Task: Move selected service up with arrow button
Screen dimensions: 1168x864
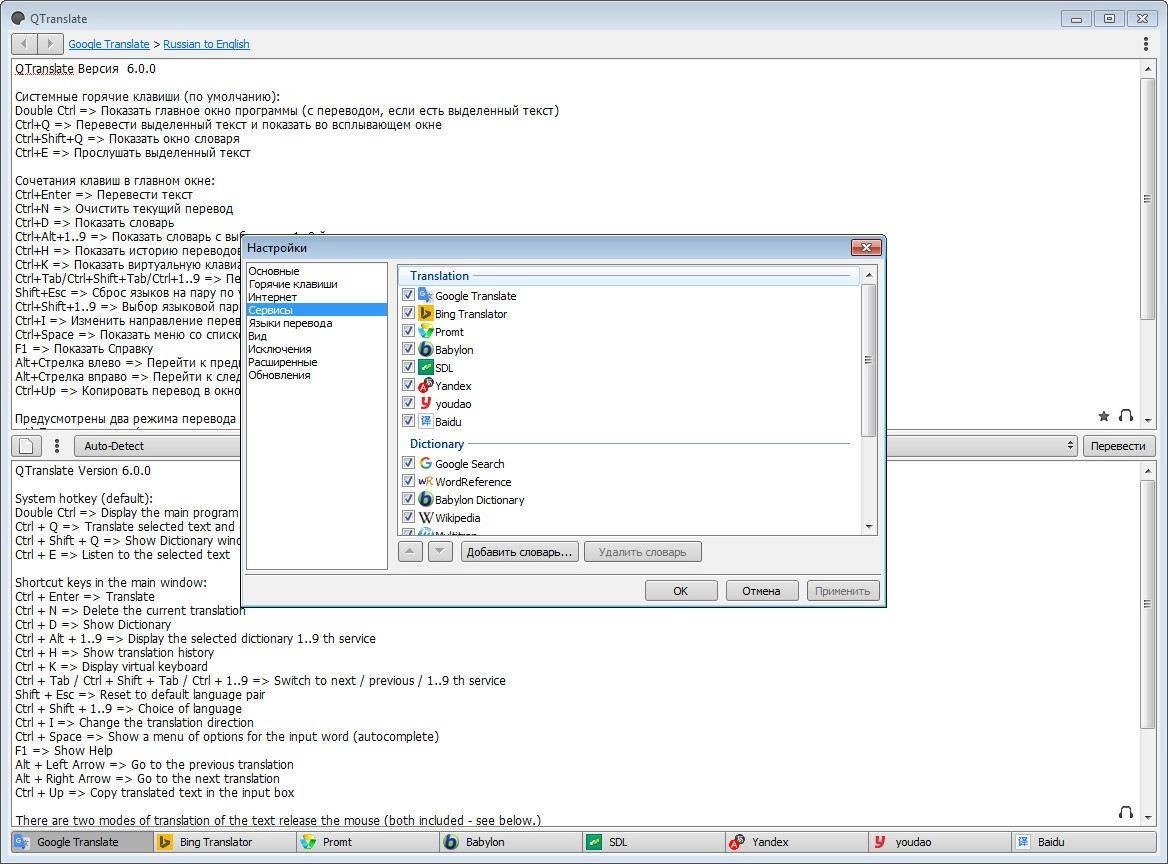Action: point(410,552)
